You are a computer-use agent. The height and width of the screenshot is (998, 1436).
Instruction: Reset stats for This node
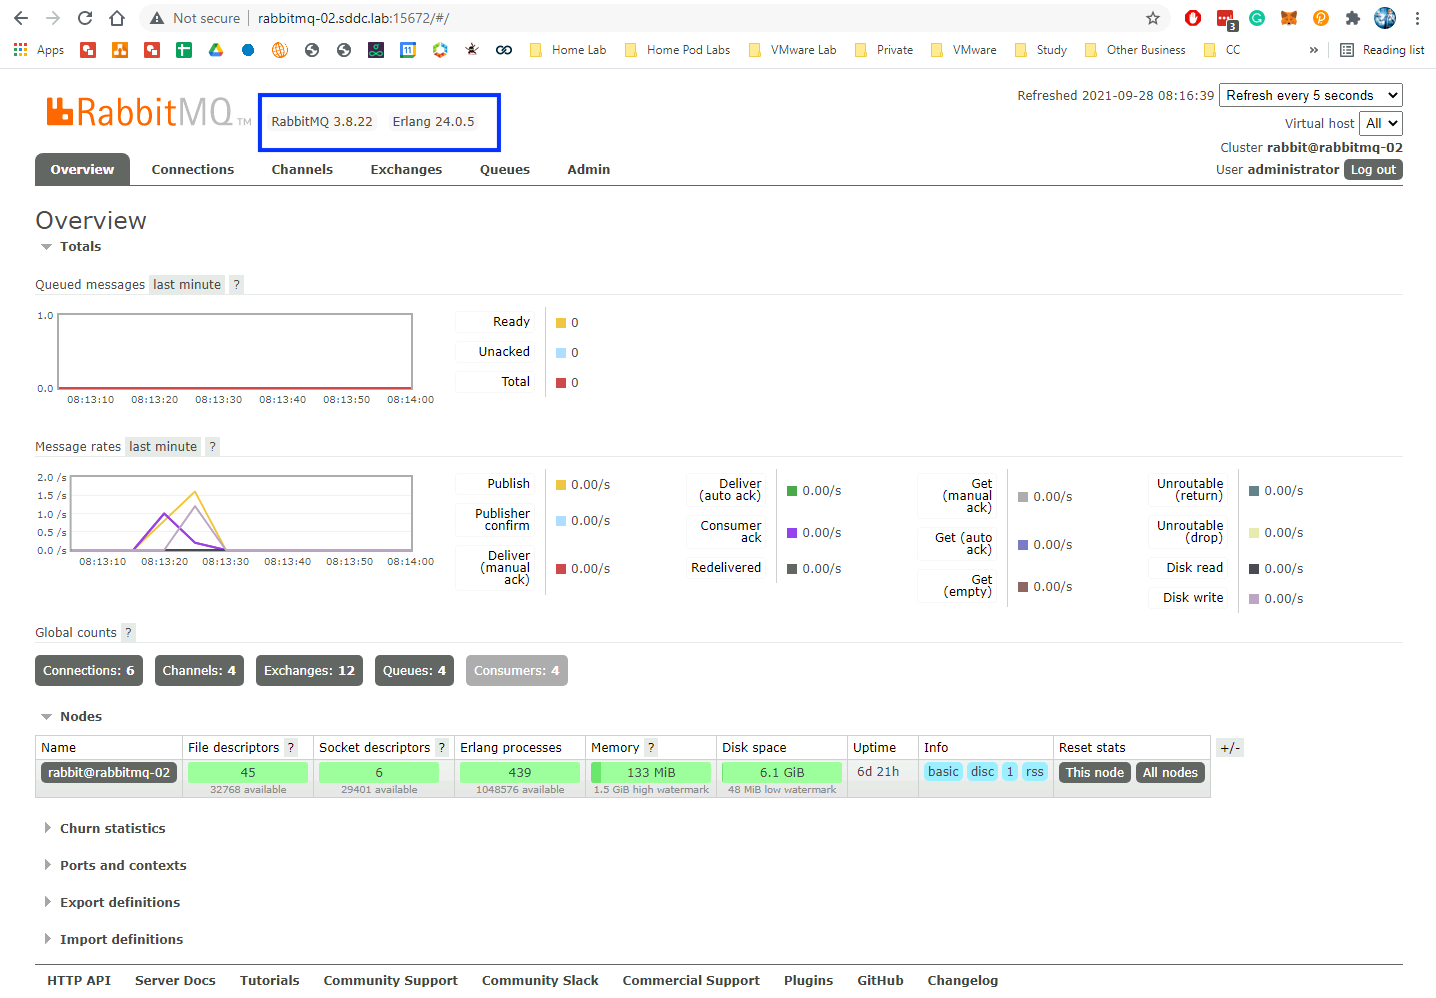(x=1094, y=773)
